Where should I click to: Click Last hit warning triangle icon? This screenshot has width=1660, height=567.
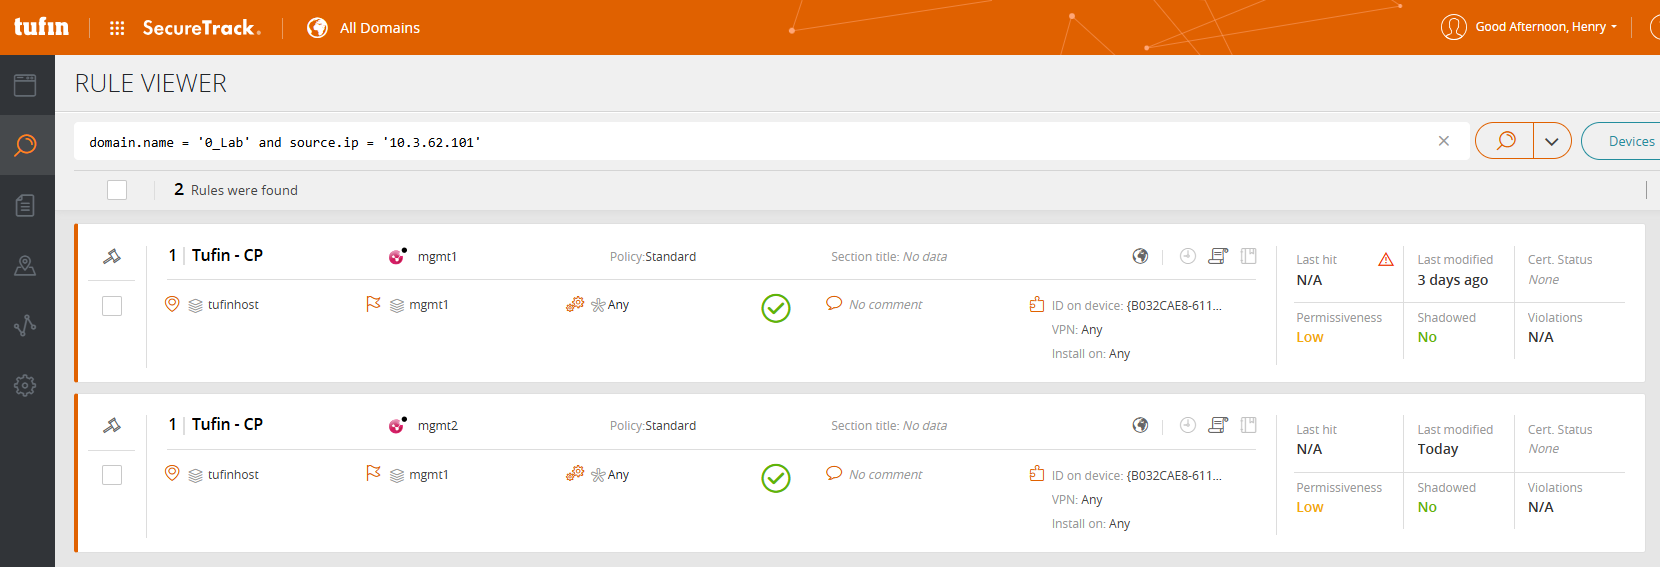tap(1386, 260)
